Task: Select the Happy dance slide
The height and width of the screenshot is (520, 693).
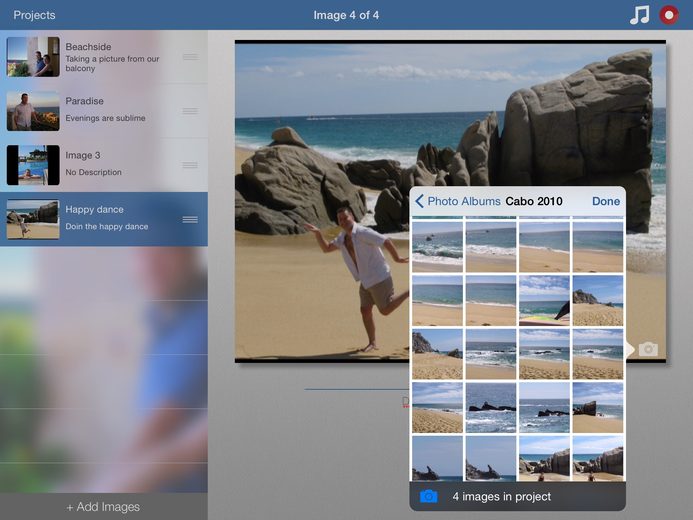Action: (104, 219)
